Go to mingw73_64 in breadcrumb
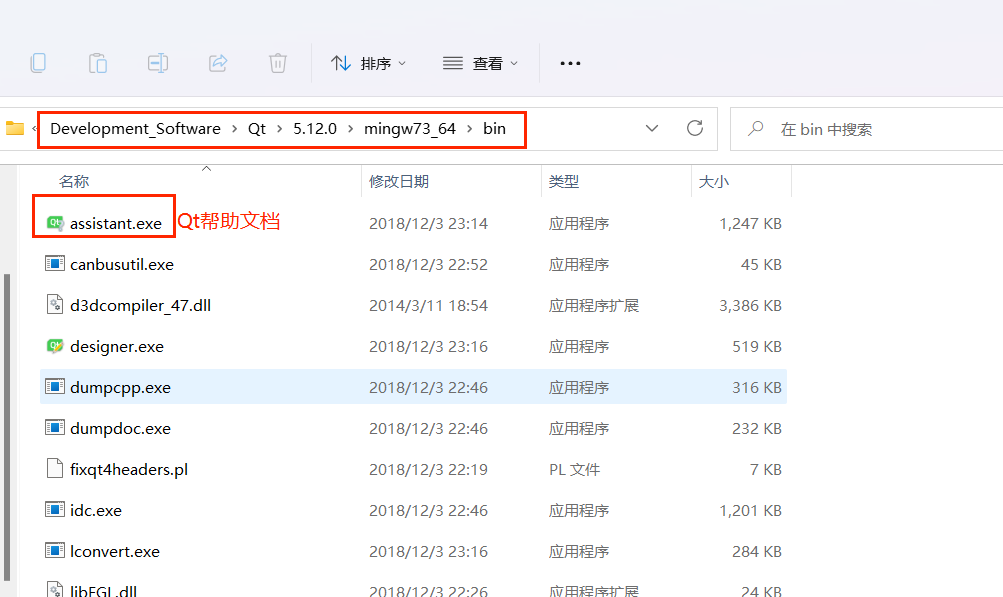The width and height of the screenshot is (1003, 597). 409,129
